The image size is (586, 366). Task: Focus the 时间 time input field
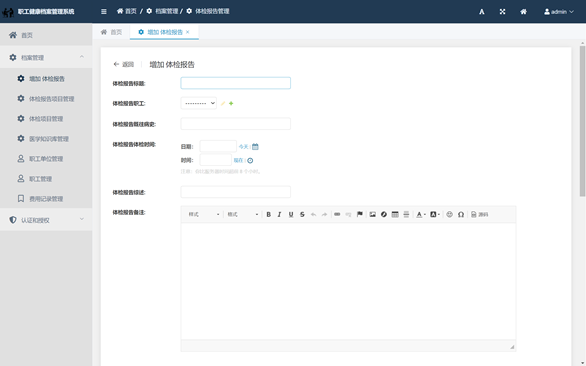[x=216, y=160]
